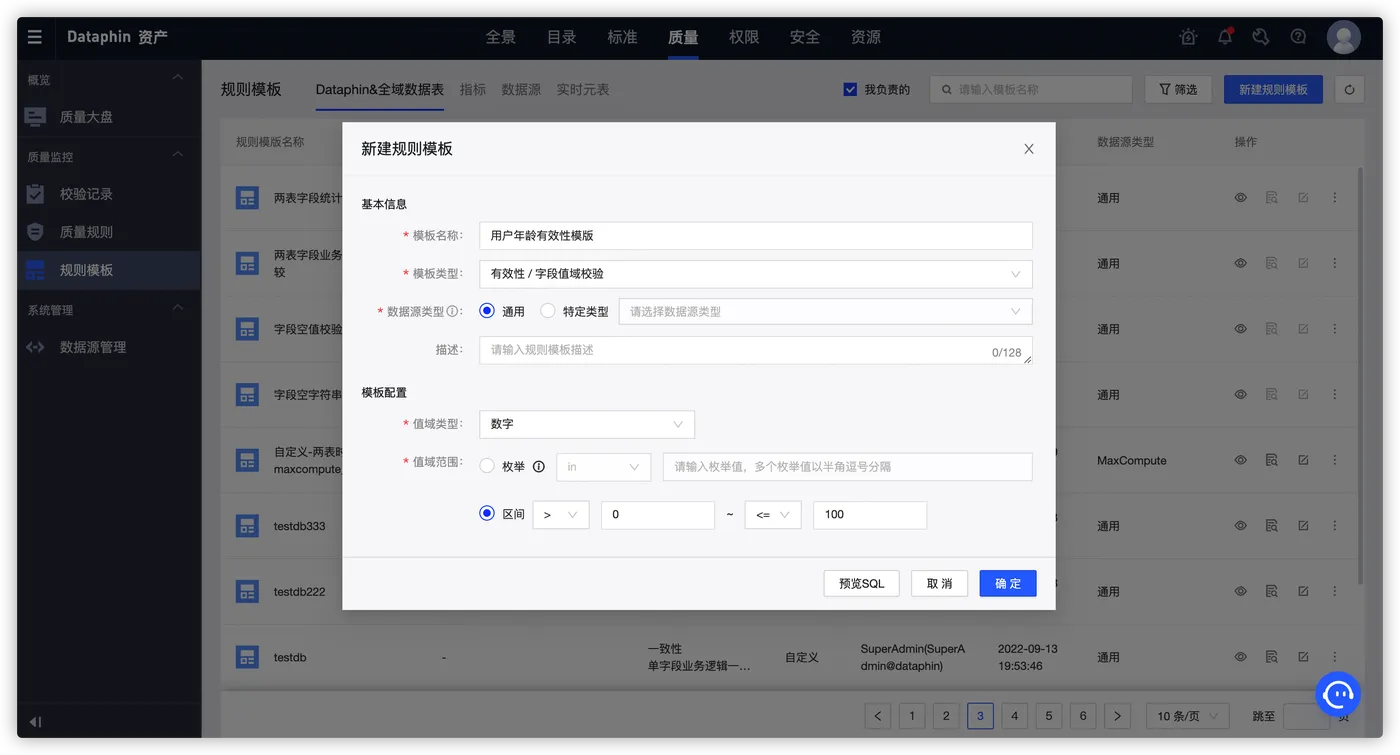Click the 质量规则 shield icon
Image resolution: width=1400 pixels, height=755 pixels.
pyautogui.click(x=36, y=232)
